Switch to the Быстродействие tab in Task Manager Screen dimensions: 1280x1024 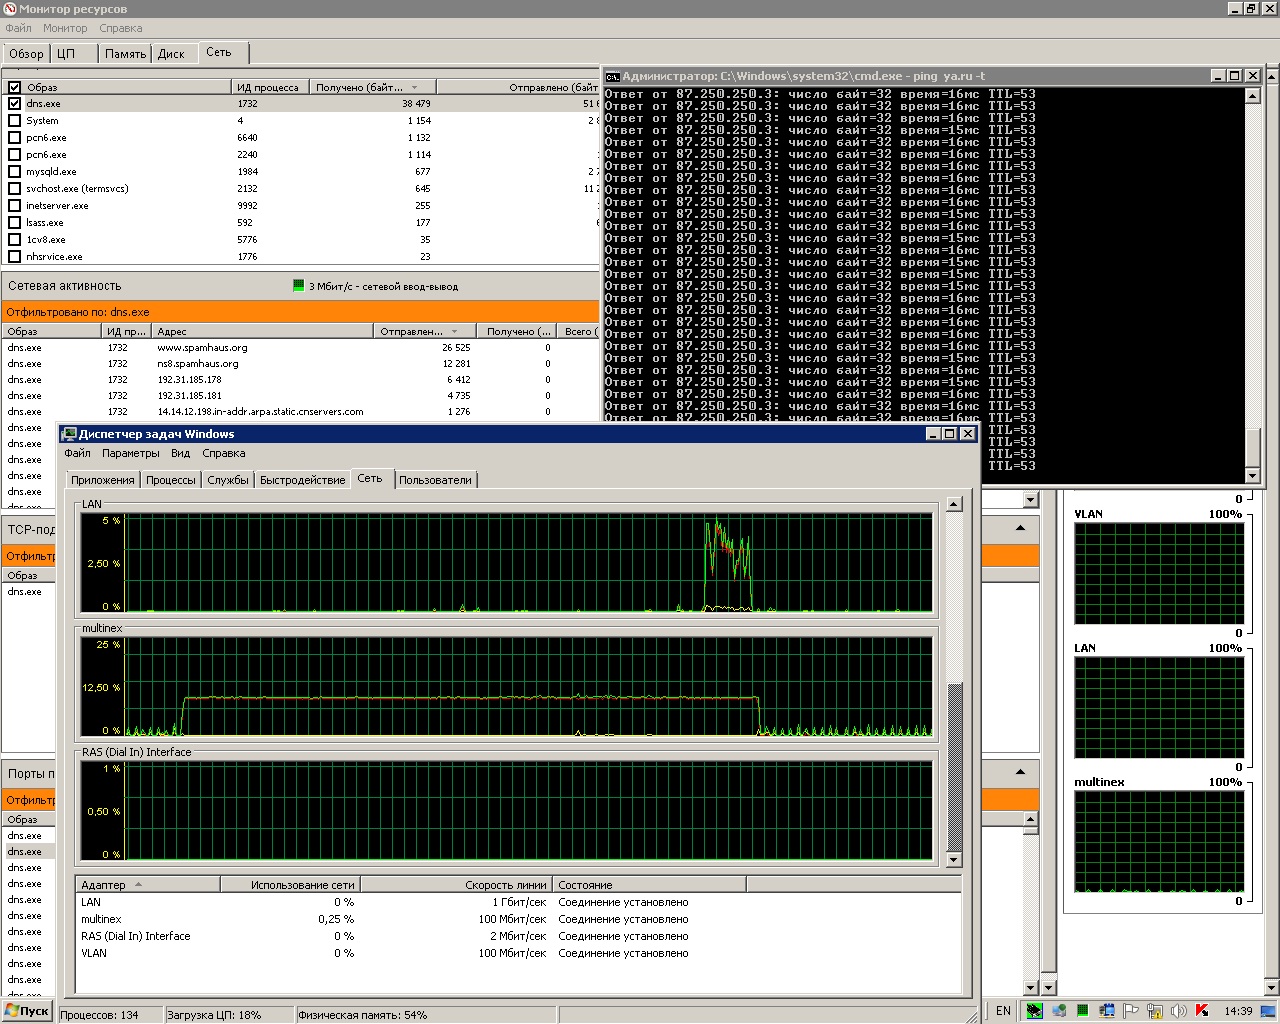point(302,480)
